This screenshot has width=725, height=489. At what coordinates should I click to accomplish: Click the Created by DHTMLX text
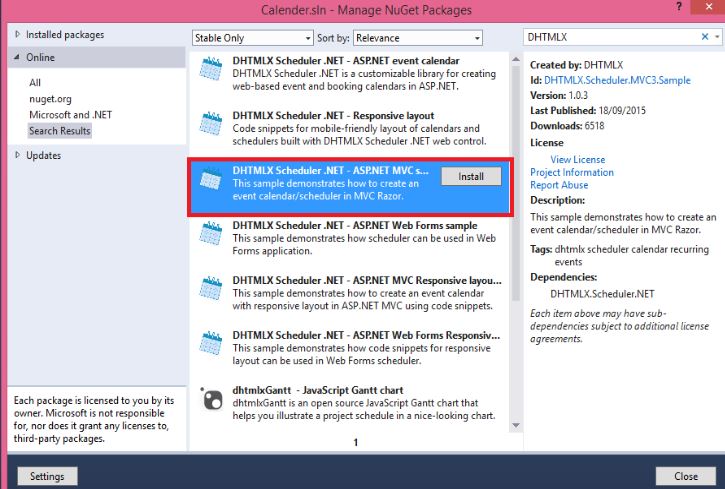coord(577,65)
